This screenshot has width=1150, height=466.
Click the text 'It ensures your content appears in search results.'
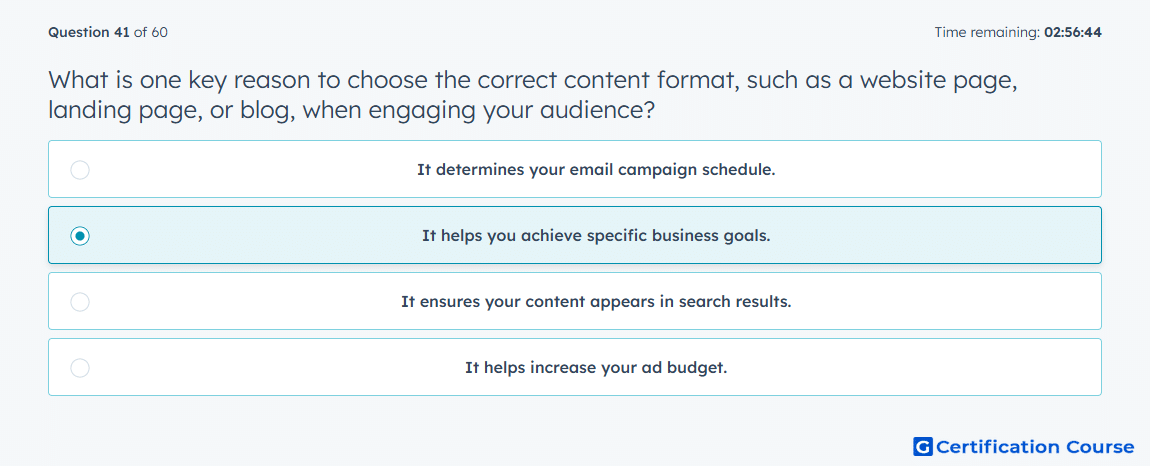596,302
